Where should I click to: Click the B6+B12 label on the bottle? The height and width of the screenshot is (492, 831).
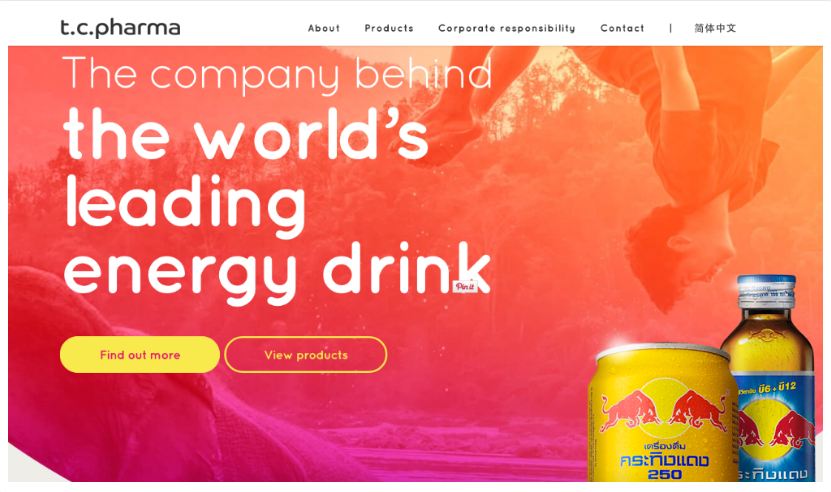click(x=777, y=389)
